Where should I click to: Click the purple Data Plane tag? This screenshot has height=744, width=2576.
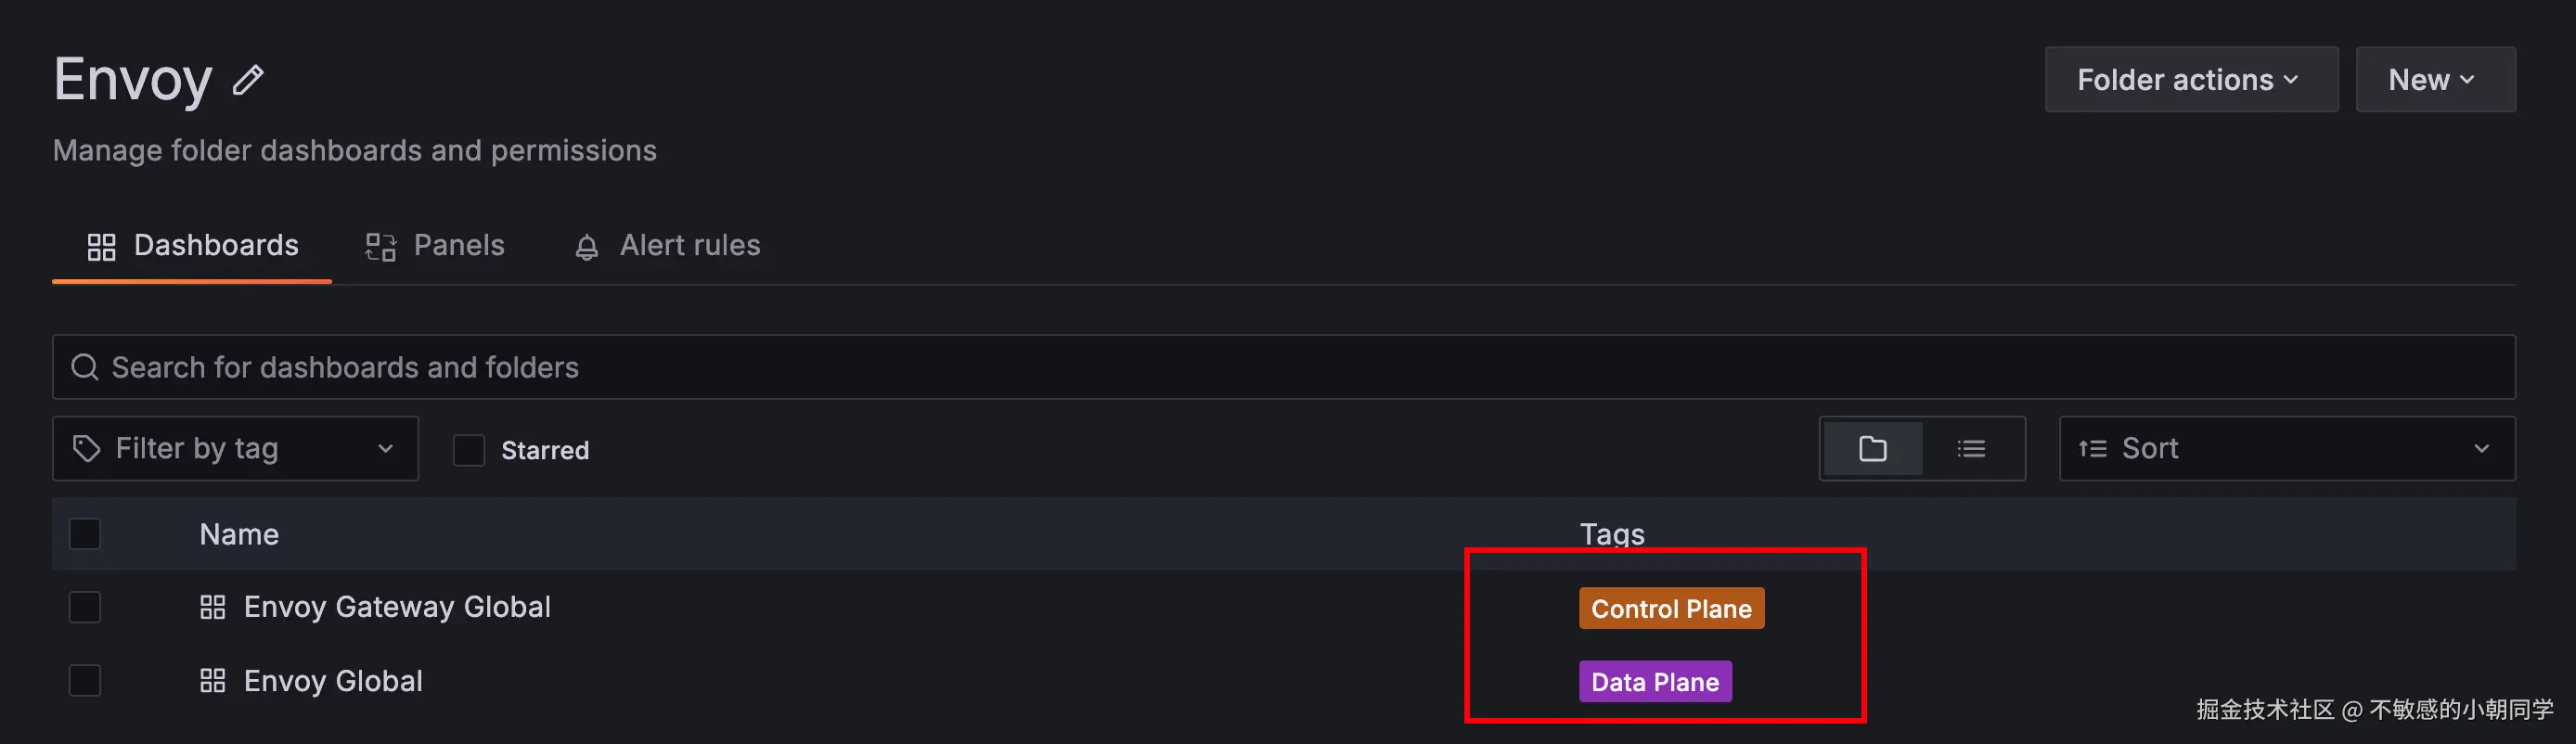point(1654,682)
